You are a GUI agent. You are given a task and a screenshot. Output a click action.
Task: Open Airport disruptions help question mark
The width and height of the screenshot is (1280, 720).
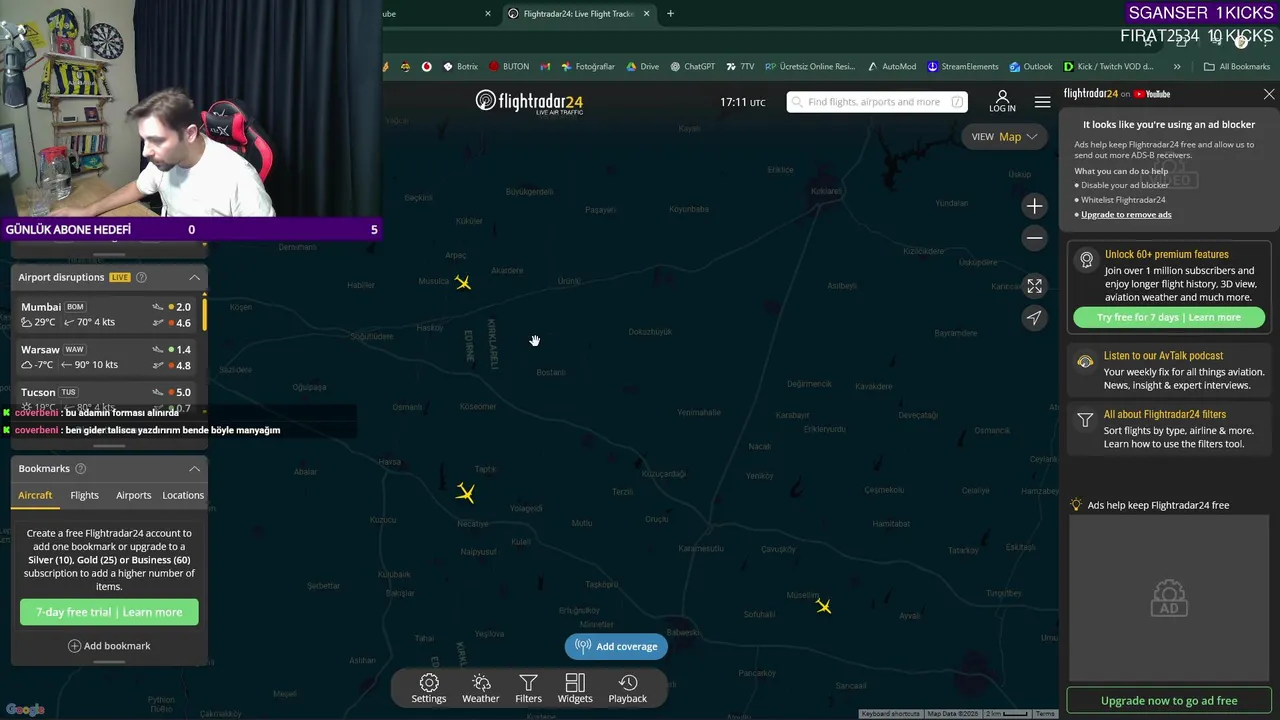tap(141, 277)
